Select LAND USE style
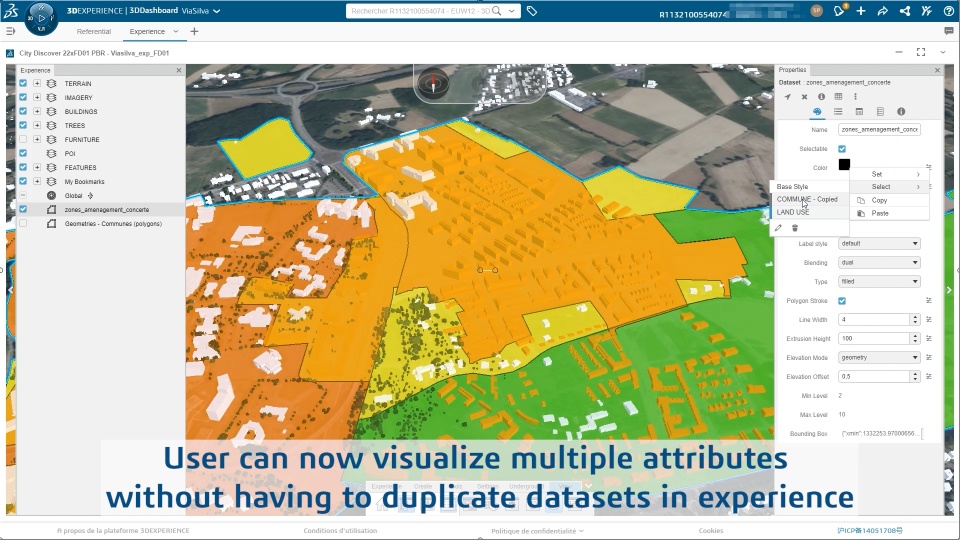Image resolution: width=960 pixels, height=540 pixels. pos(808,212)
